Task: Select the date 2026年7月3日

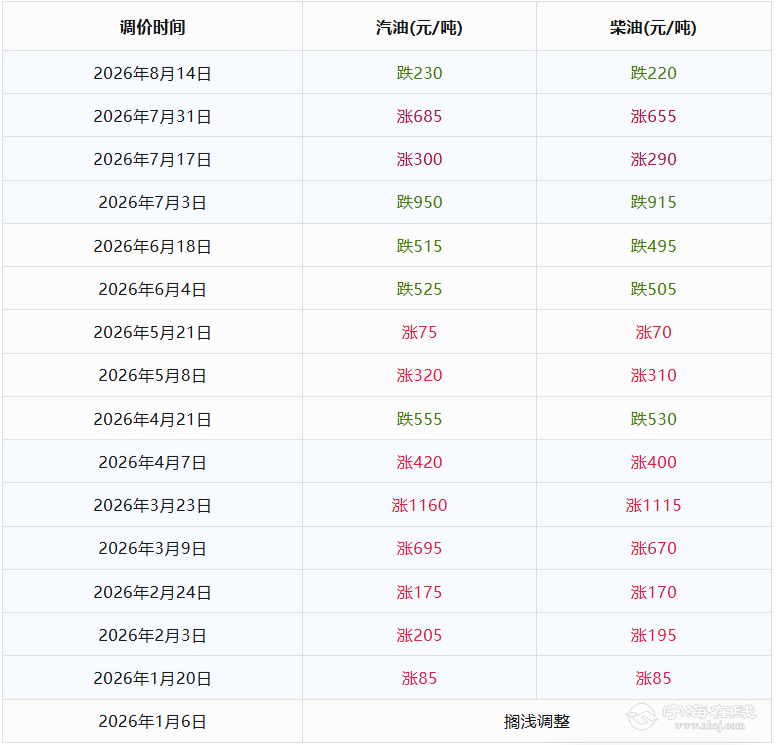Action: pos(152,202)
